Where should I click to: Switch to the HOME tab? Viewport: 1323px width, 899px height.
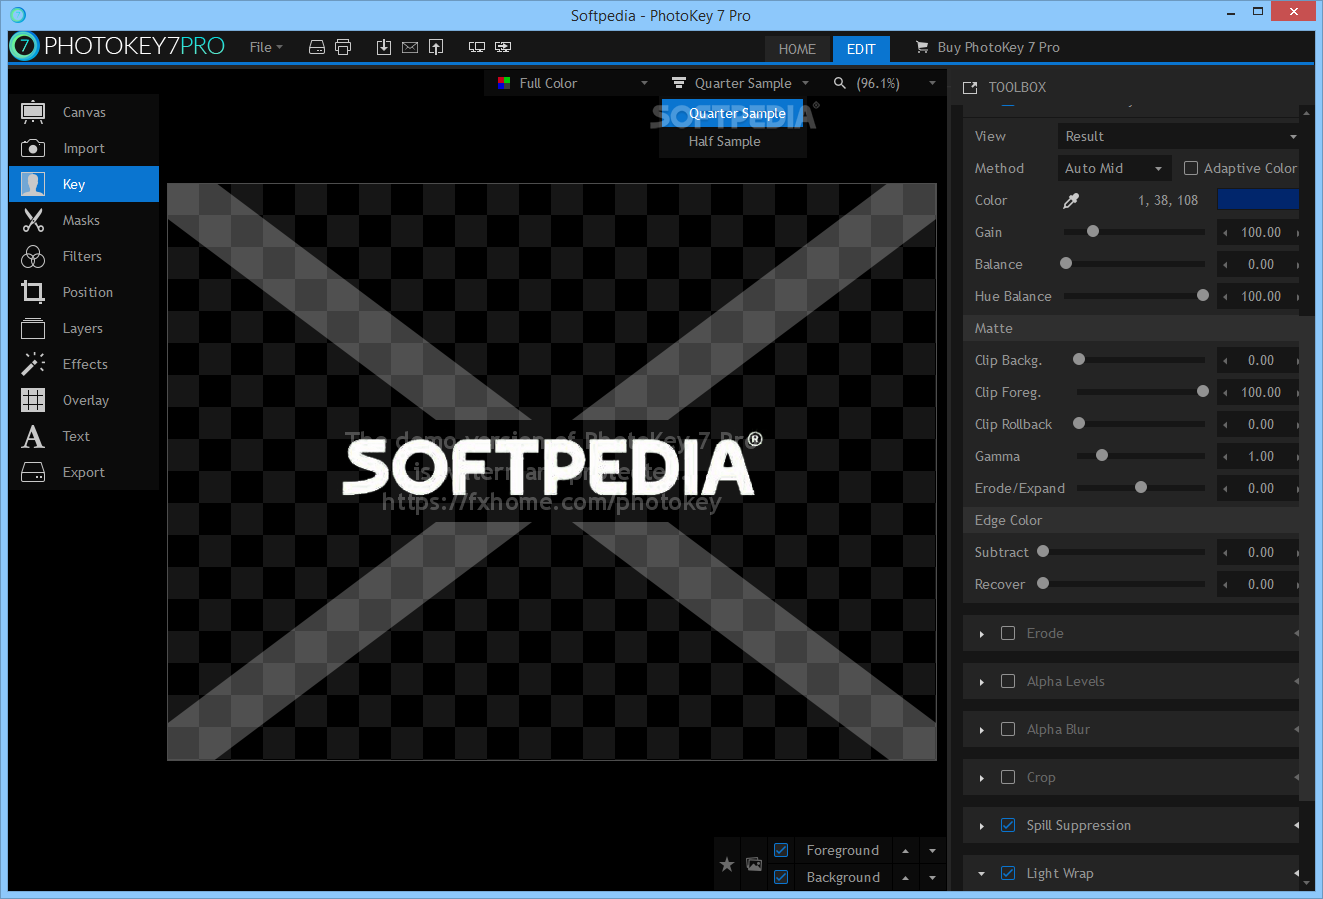pos(797,49)
